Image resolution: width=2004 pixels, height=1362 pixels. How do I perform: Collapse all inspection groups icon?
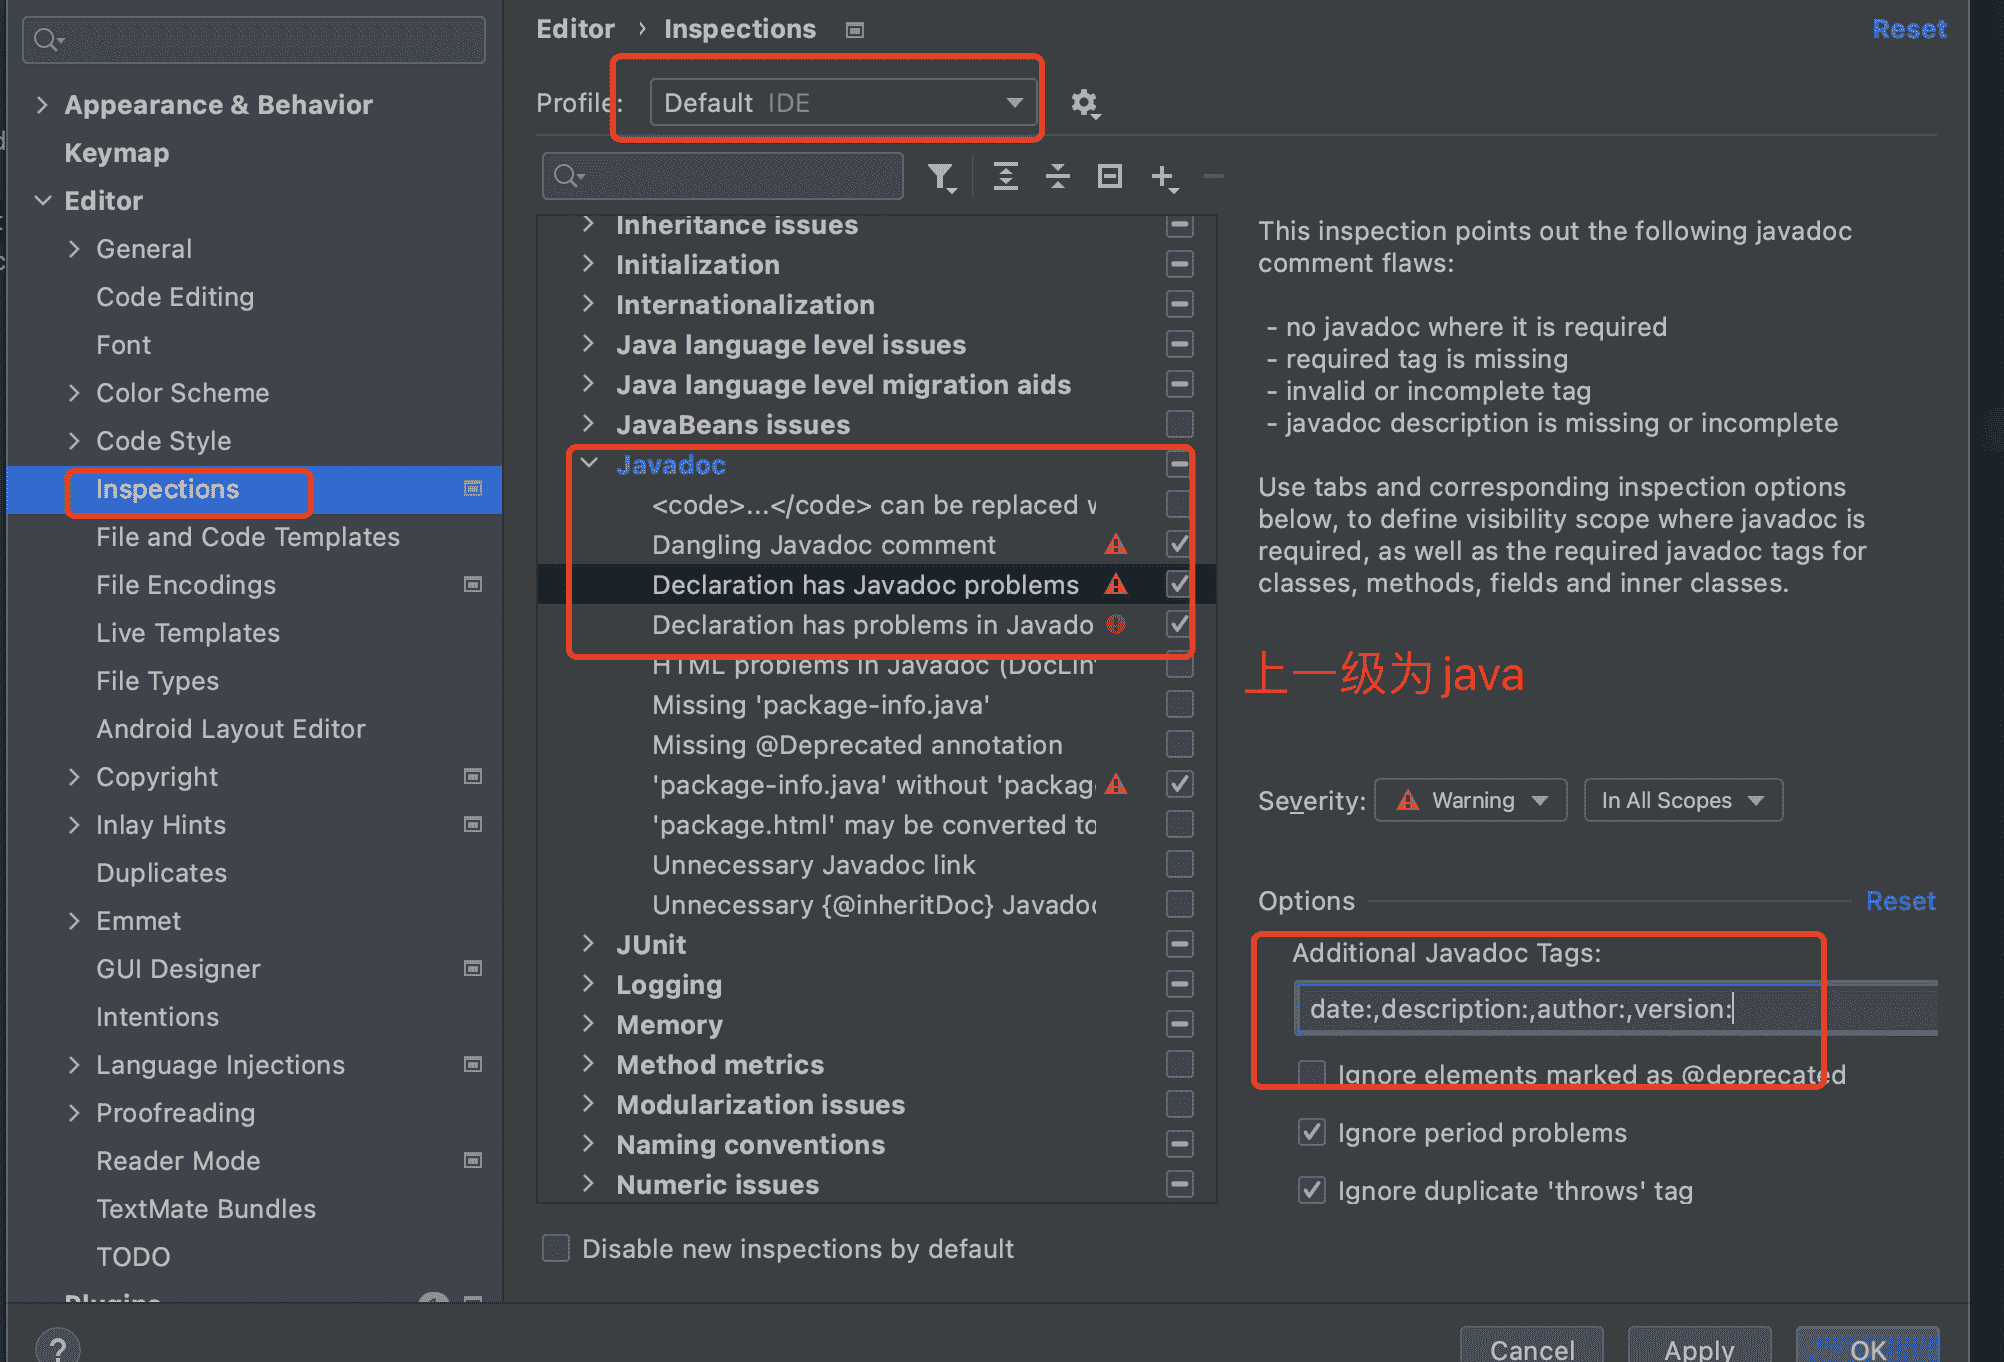[x=1058, y=177]
